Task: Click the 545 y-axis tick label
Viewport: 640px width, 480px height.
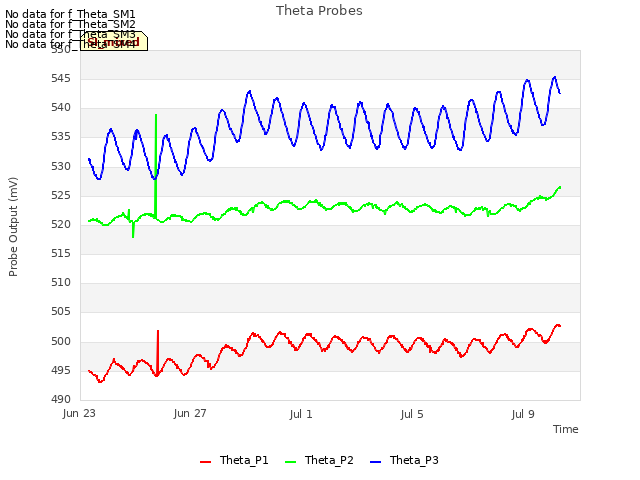Action: [x=61, y=78]
